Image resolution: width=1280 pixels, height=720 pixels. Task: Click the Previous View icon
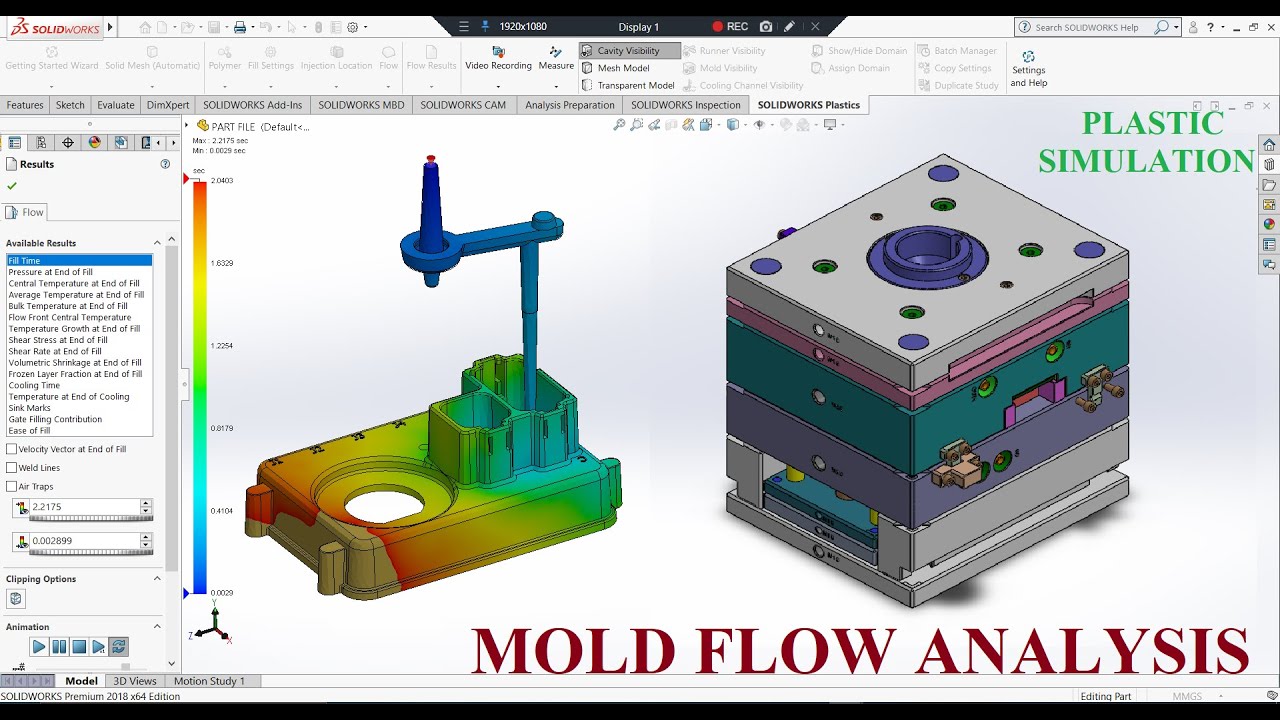(654, 125)
